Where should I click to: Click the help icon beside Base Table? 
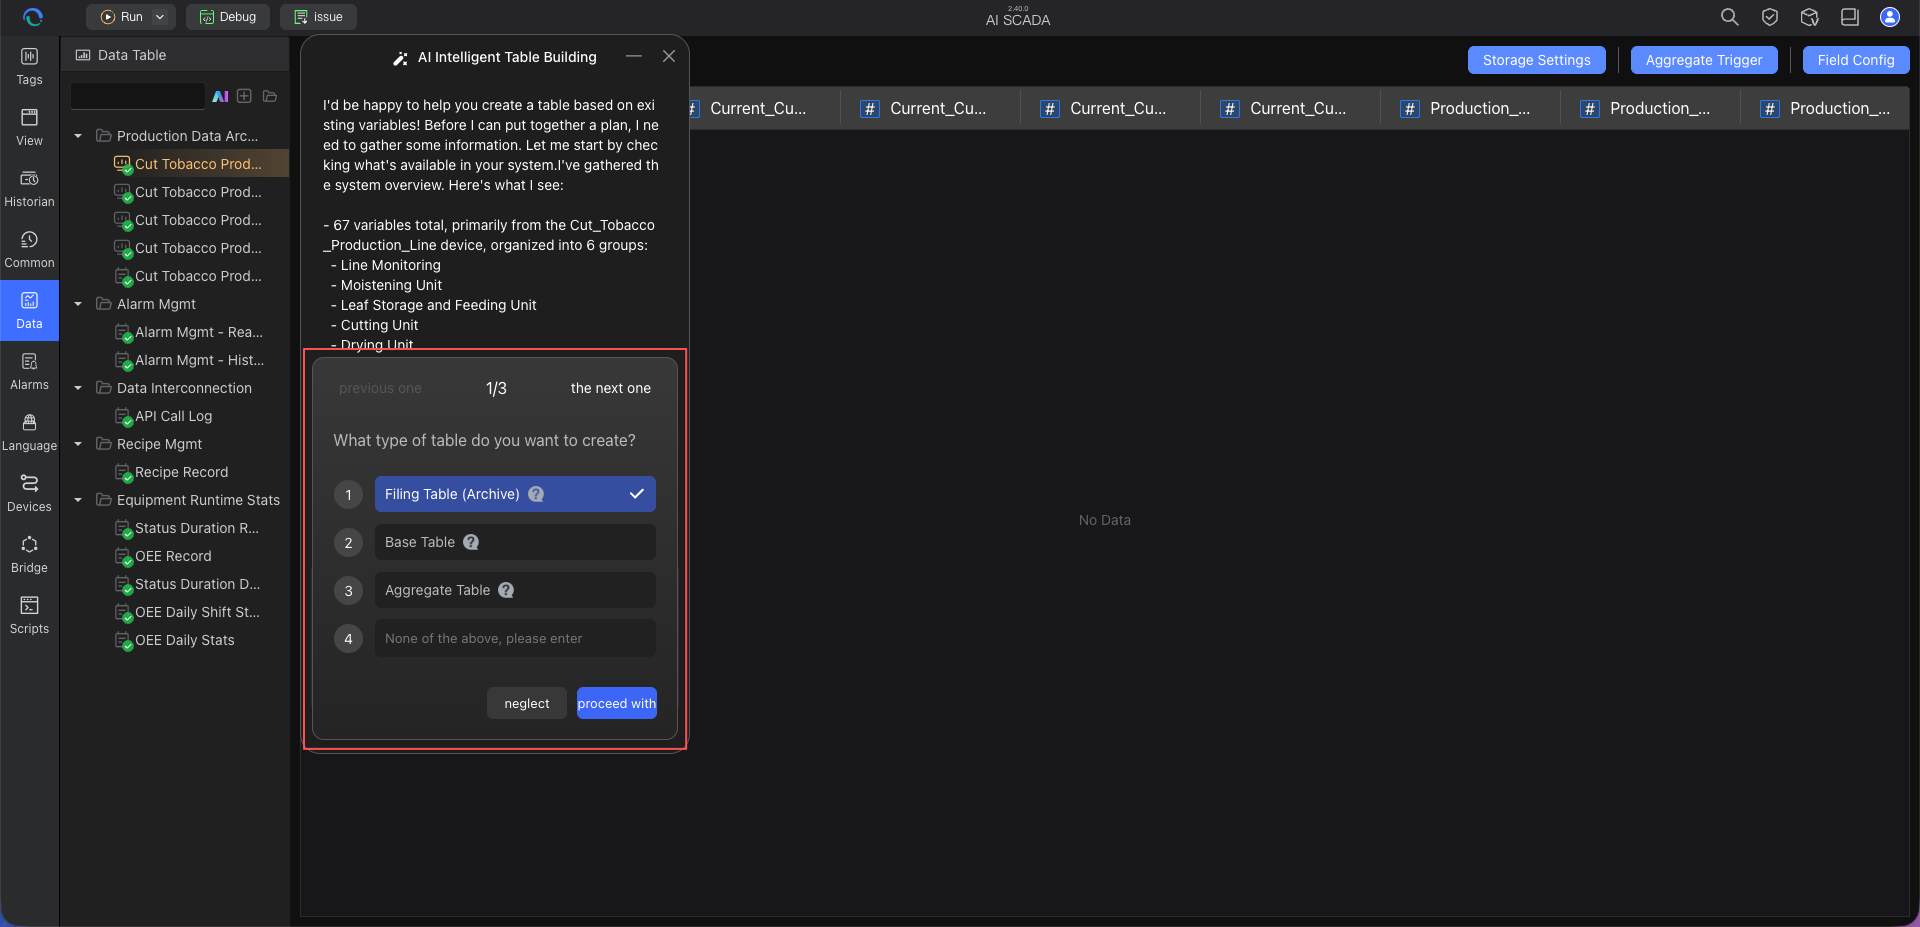(471, 542)
